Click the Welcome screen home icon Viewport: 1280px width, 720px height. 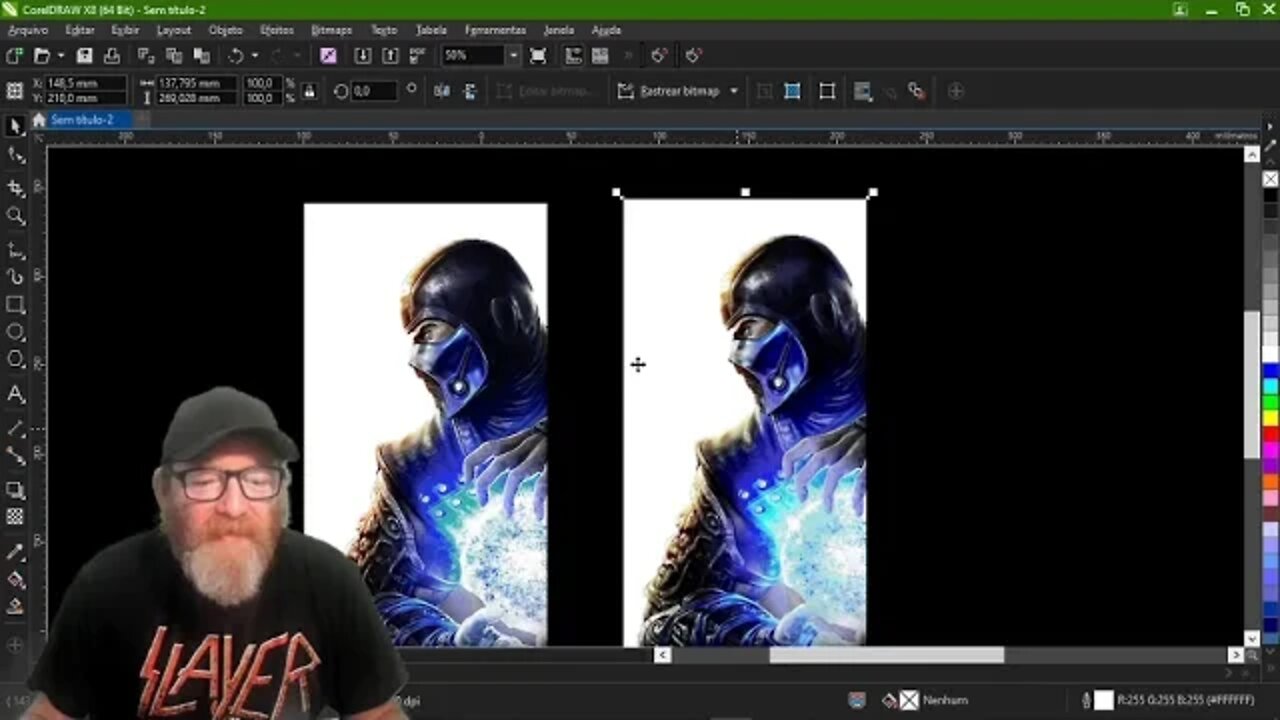[39, 120]
